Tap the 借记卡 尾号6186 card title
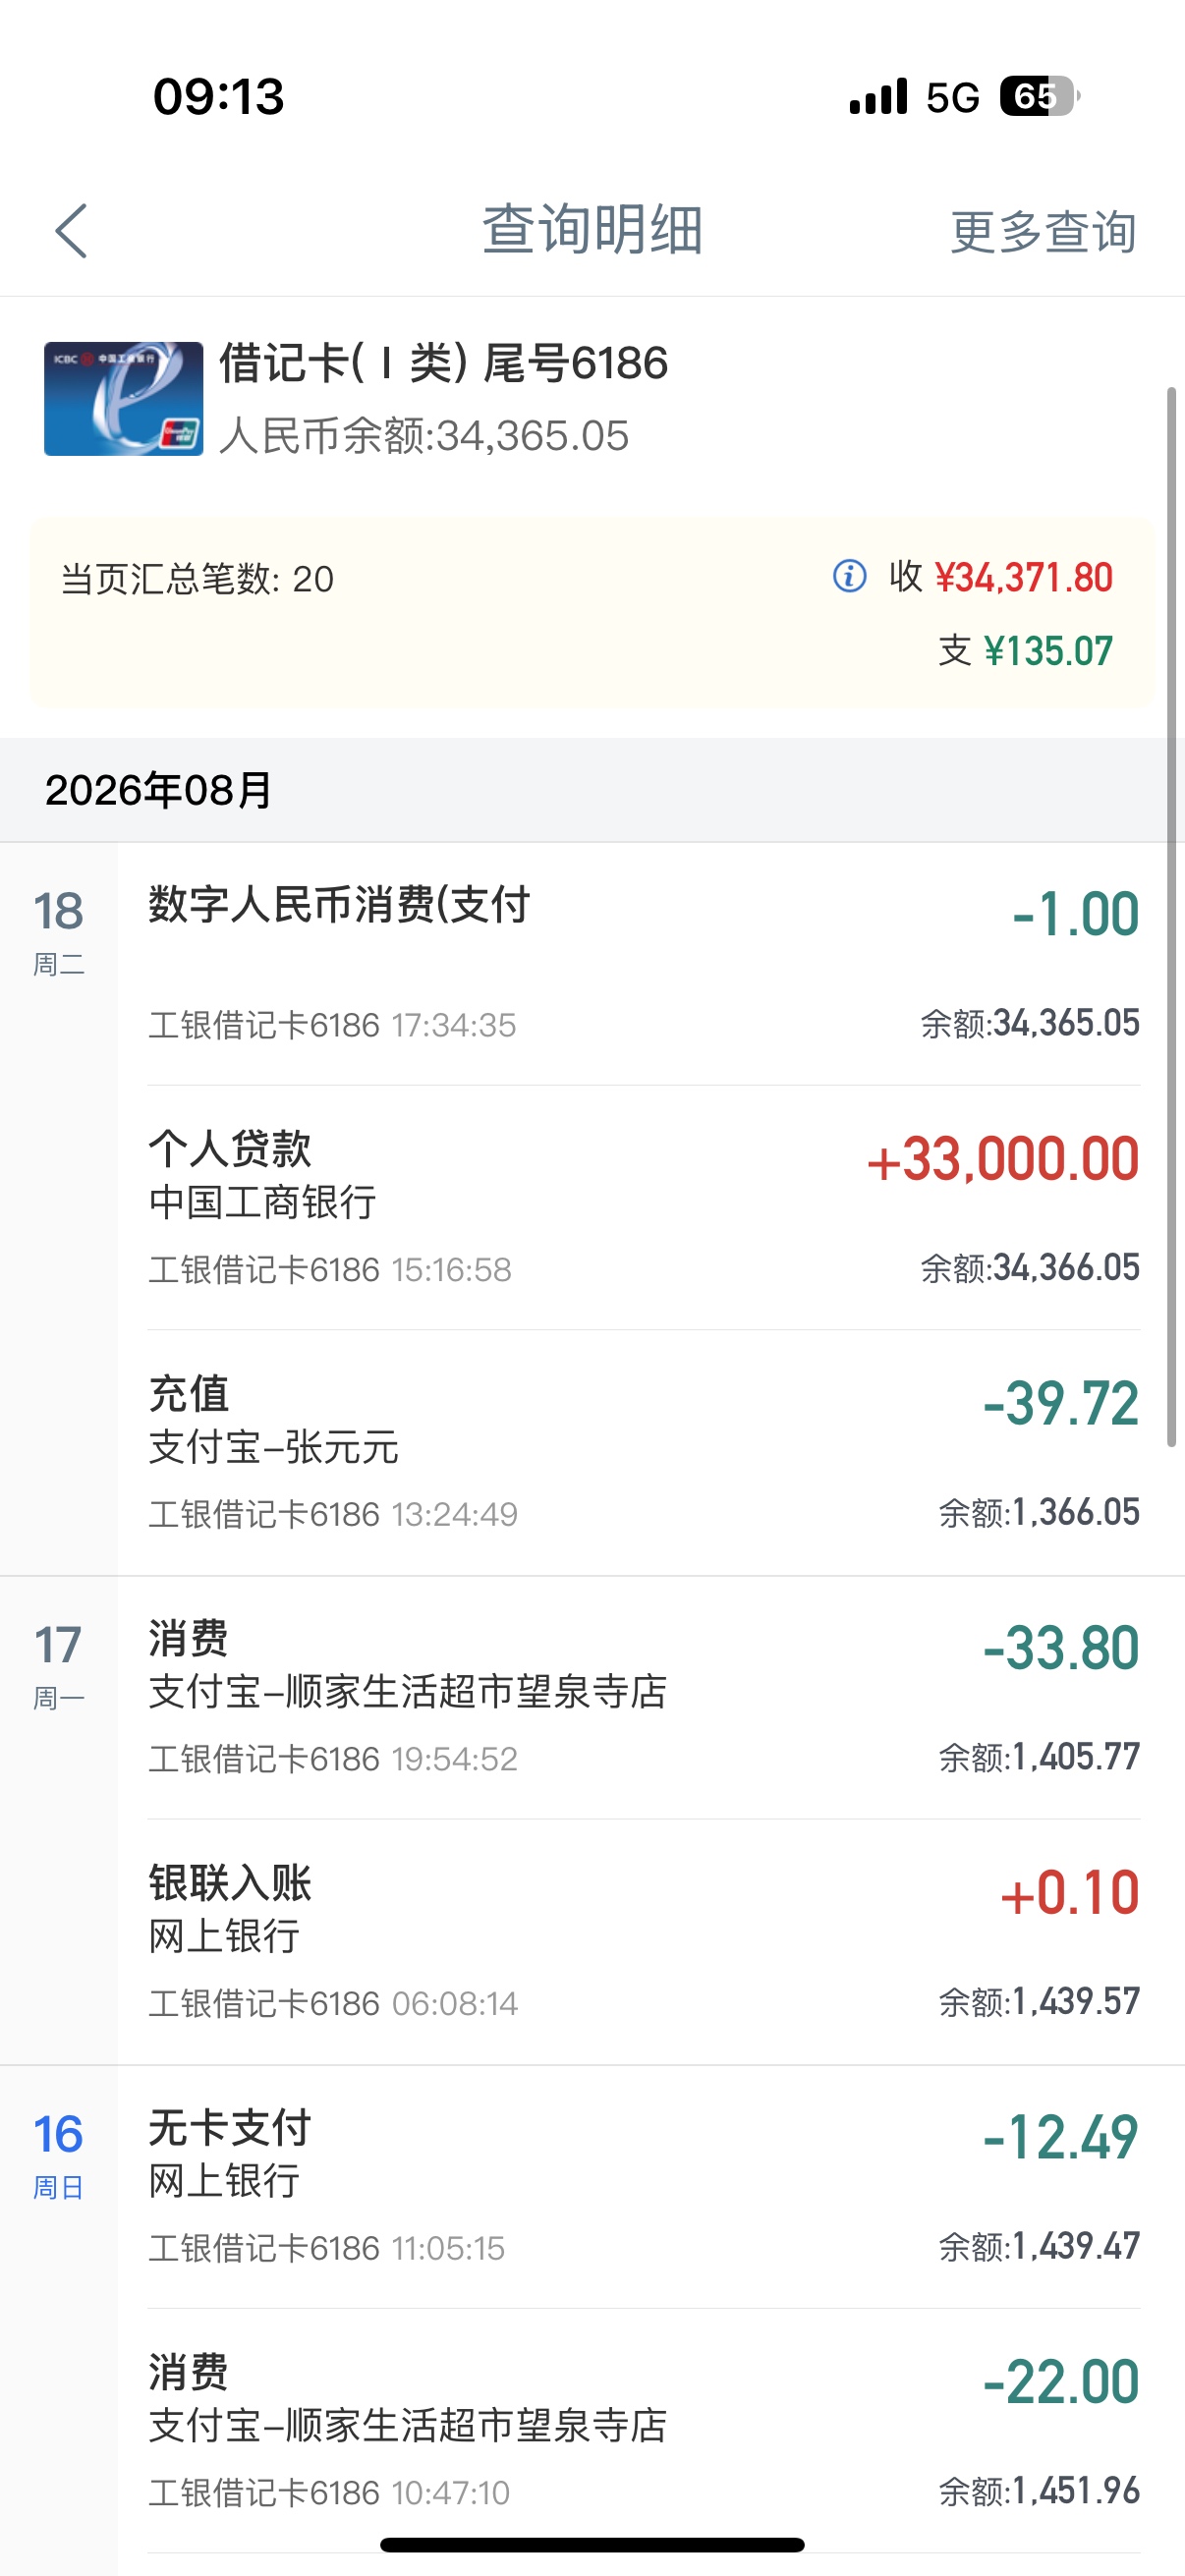This screenshot has height=2576, width=1185. [x=443, y=363]
